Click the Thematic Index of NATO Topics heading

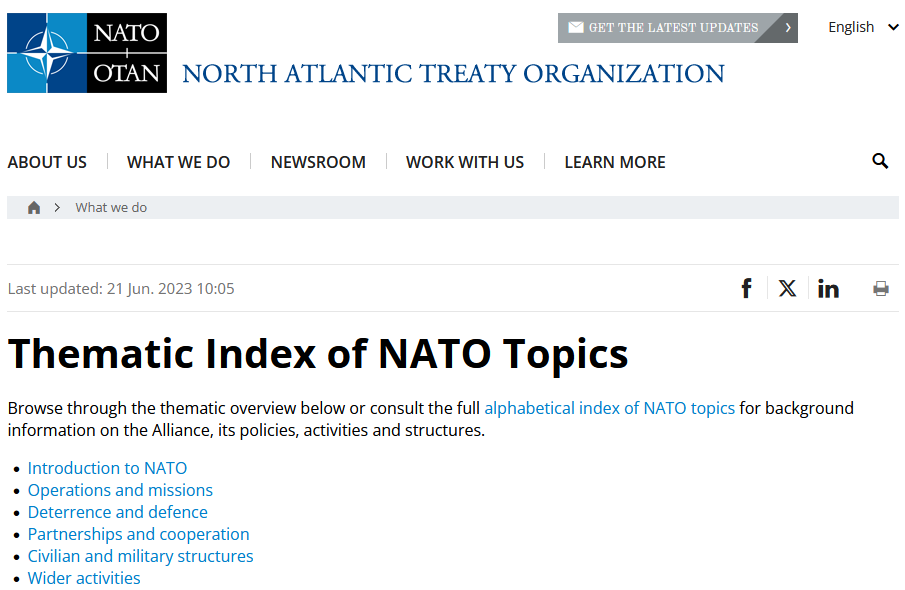click(318, 353)
